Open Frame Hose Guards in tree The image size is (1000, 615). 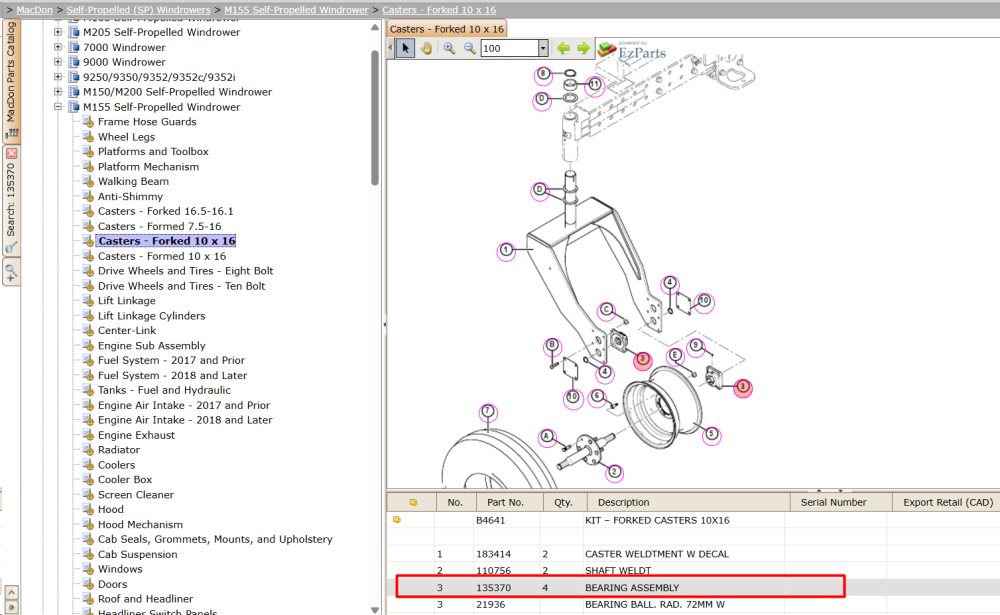147,122
